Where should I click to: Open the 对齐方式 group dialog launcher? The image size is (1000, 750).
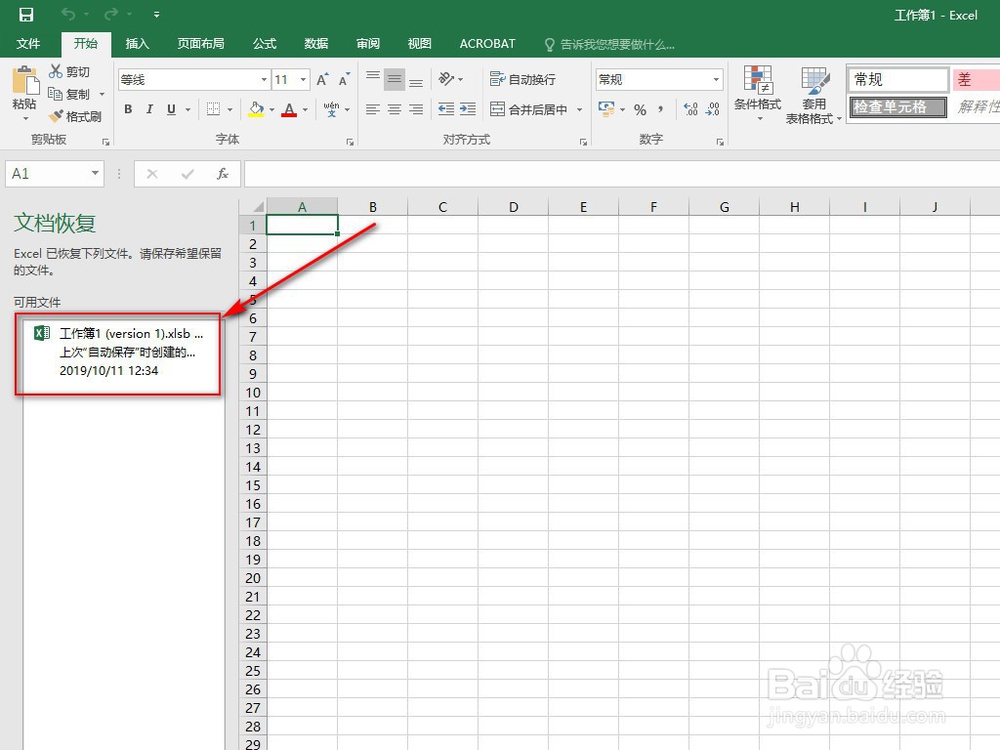(x=583, y=142)
